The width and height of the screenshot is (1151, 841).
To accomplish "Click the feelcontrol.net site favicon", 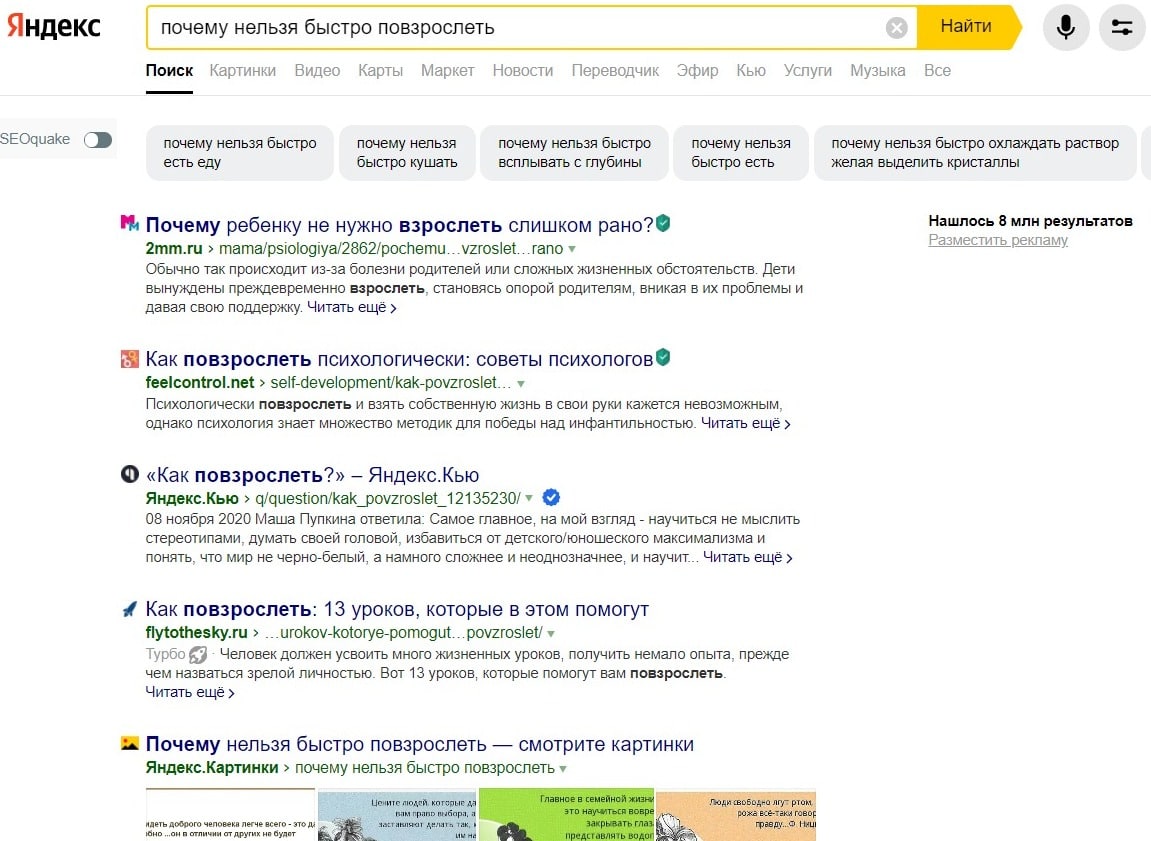I will [x=129, y=359].
